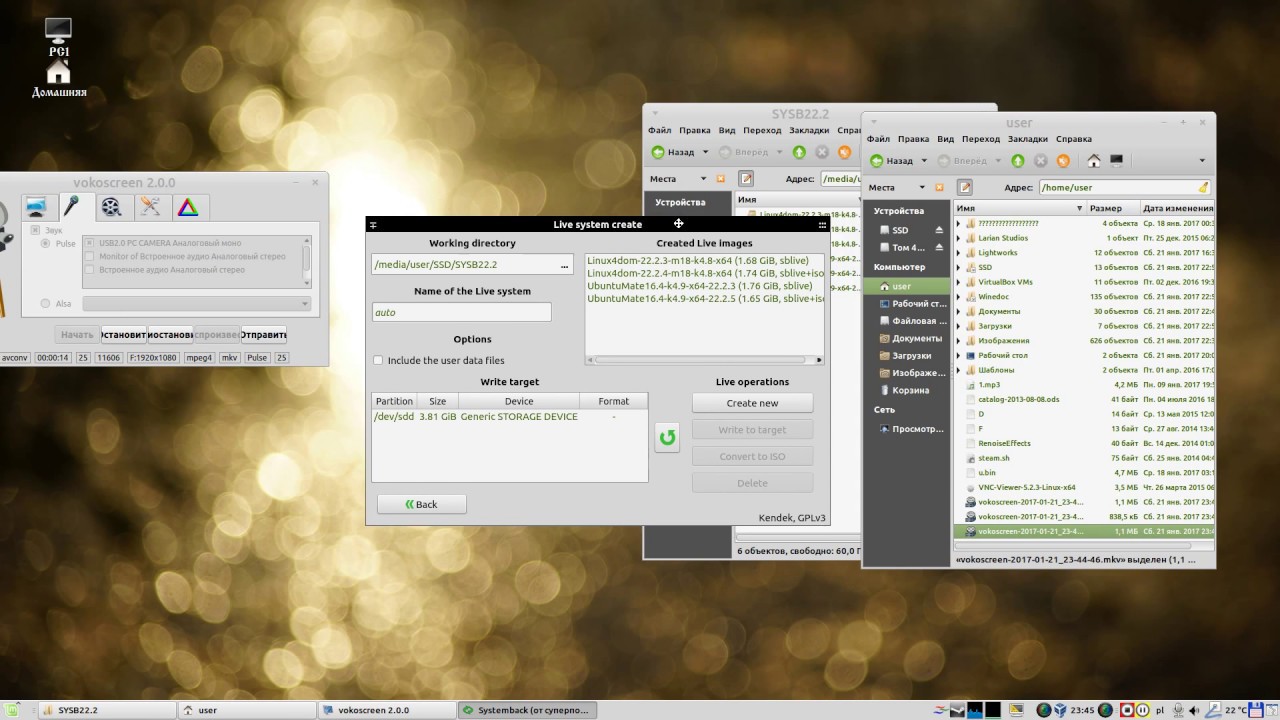Viewport: 1280px width, 720px height.
Task: Select the /dev/sdd write target row
Action: 509,416
